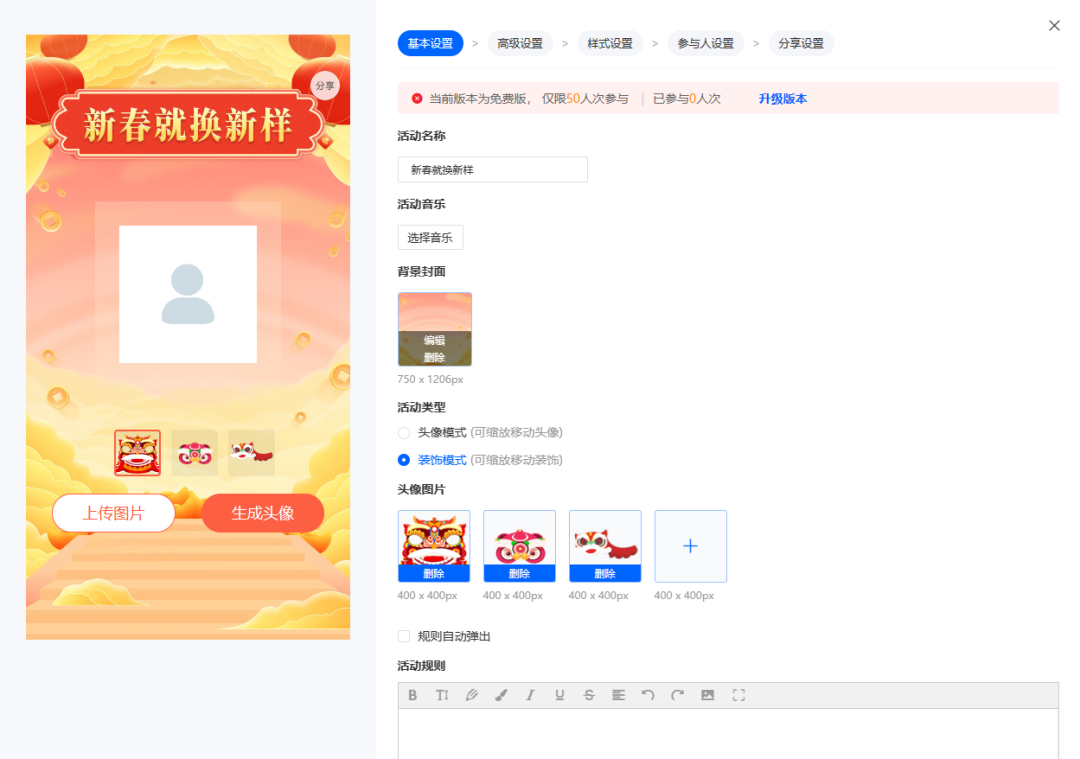
Task: Apply strikethrough in the rules editor
Action: coord(589,695)
